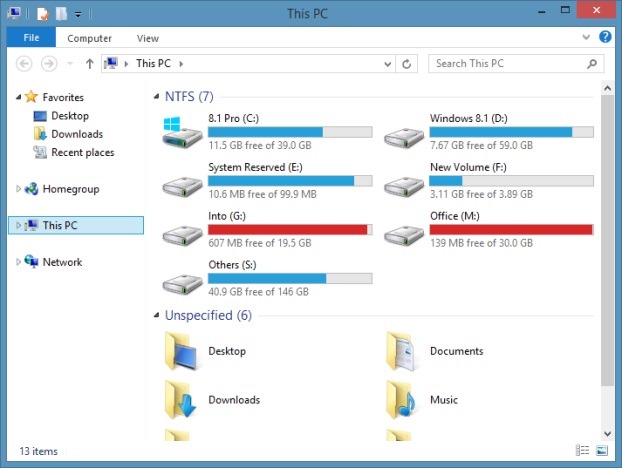Select the Documents folder icon

pos(401,351)
